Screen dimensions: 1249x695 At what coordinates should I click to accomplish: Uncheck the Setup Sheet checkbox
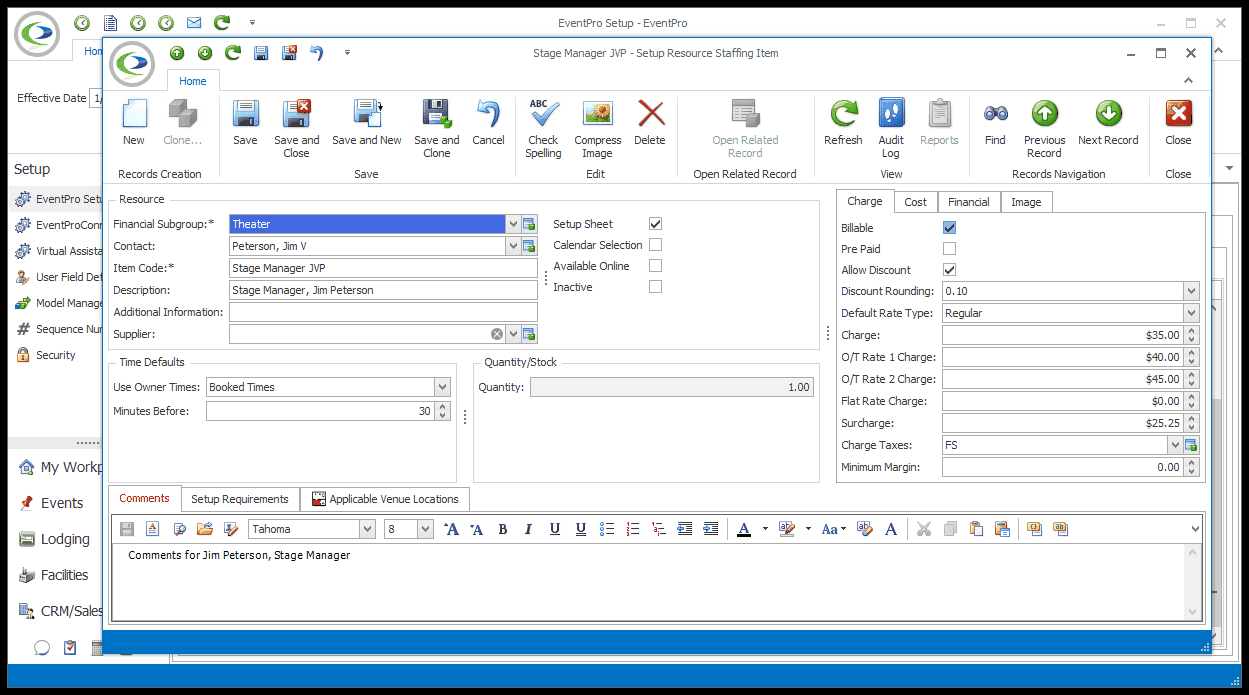click(x=655, y=224)
